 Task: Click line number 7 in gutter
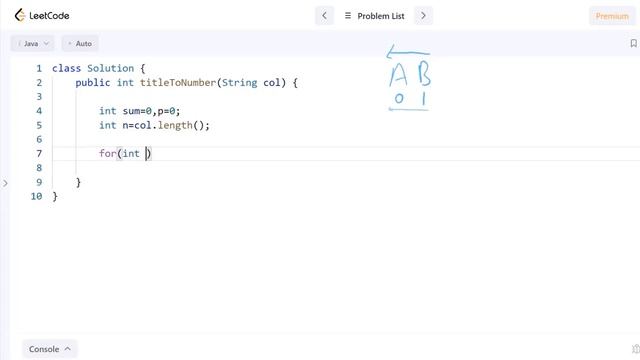39,153
